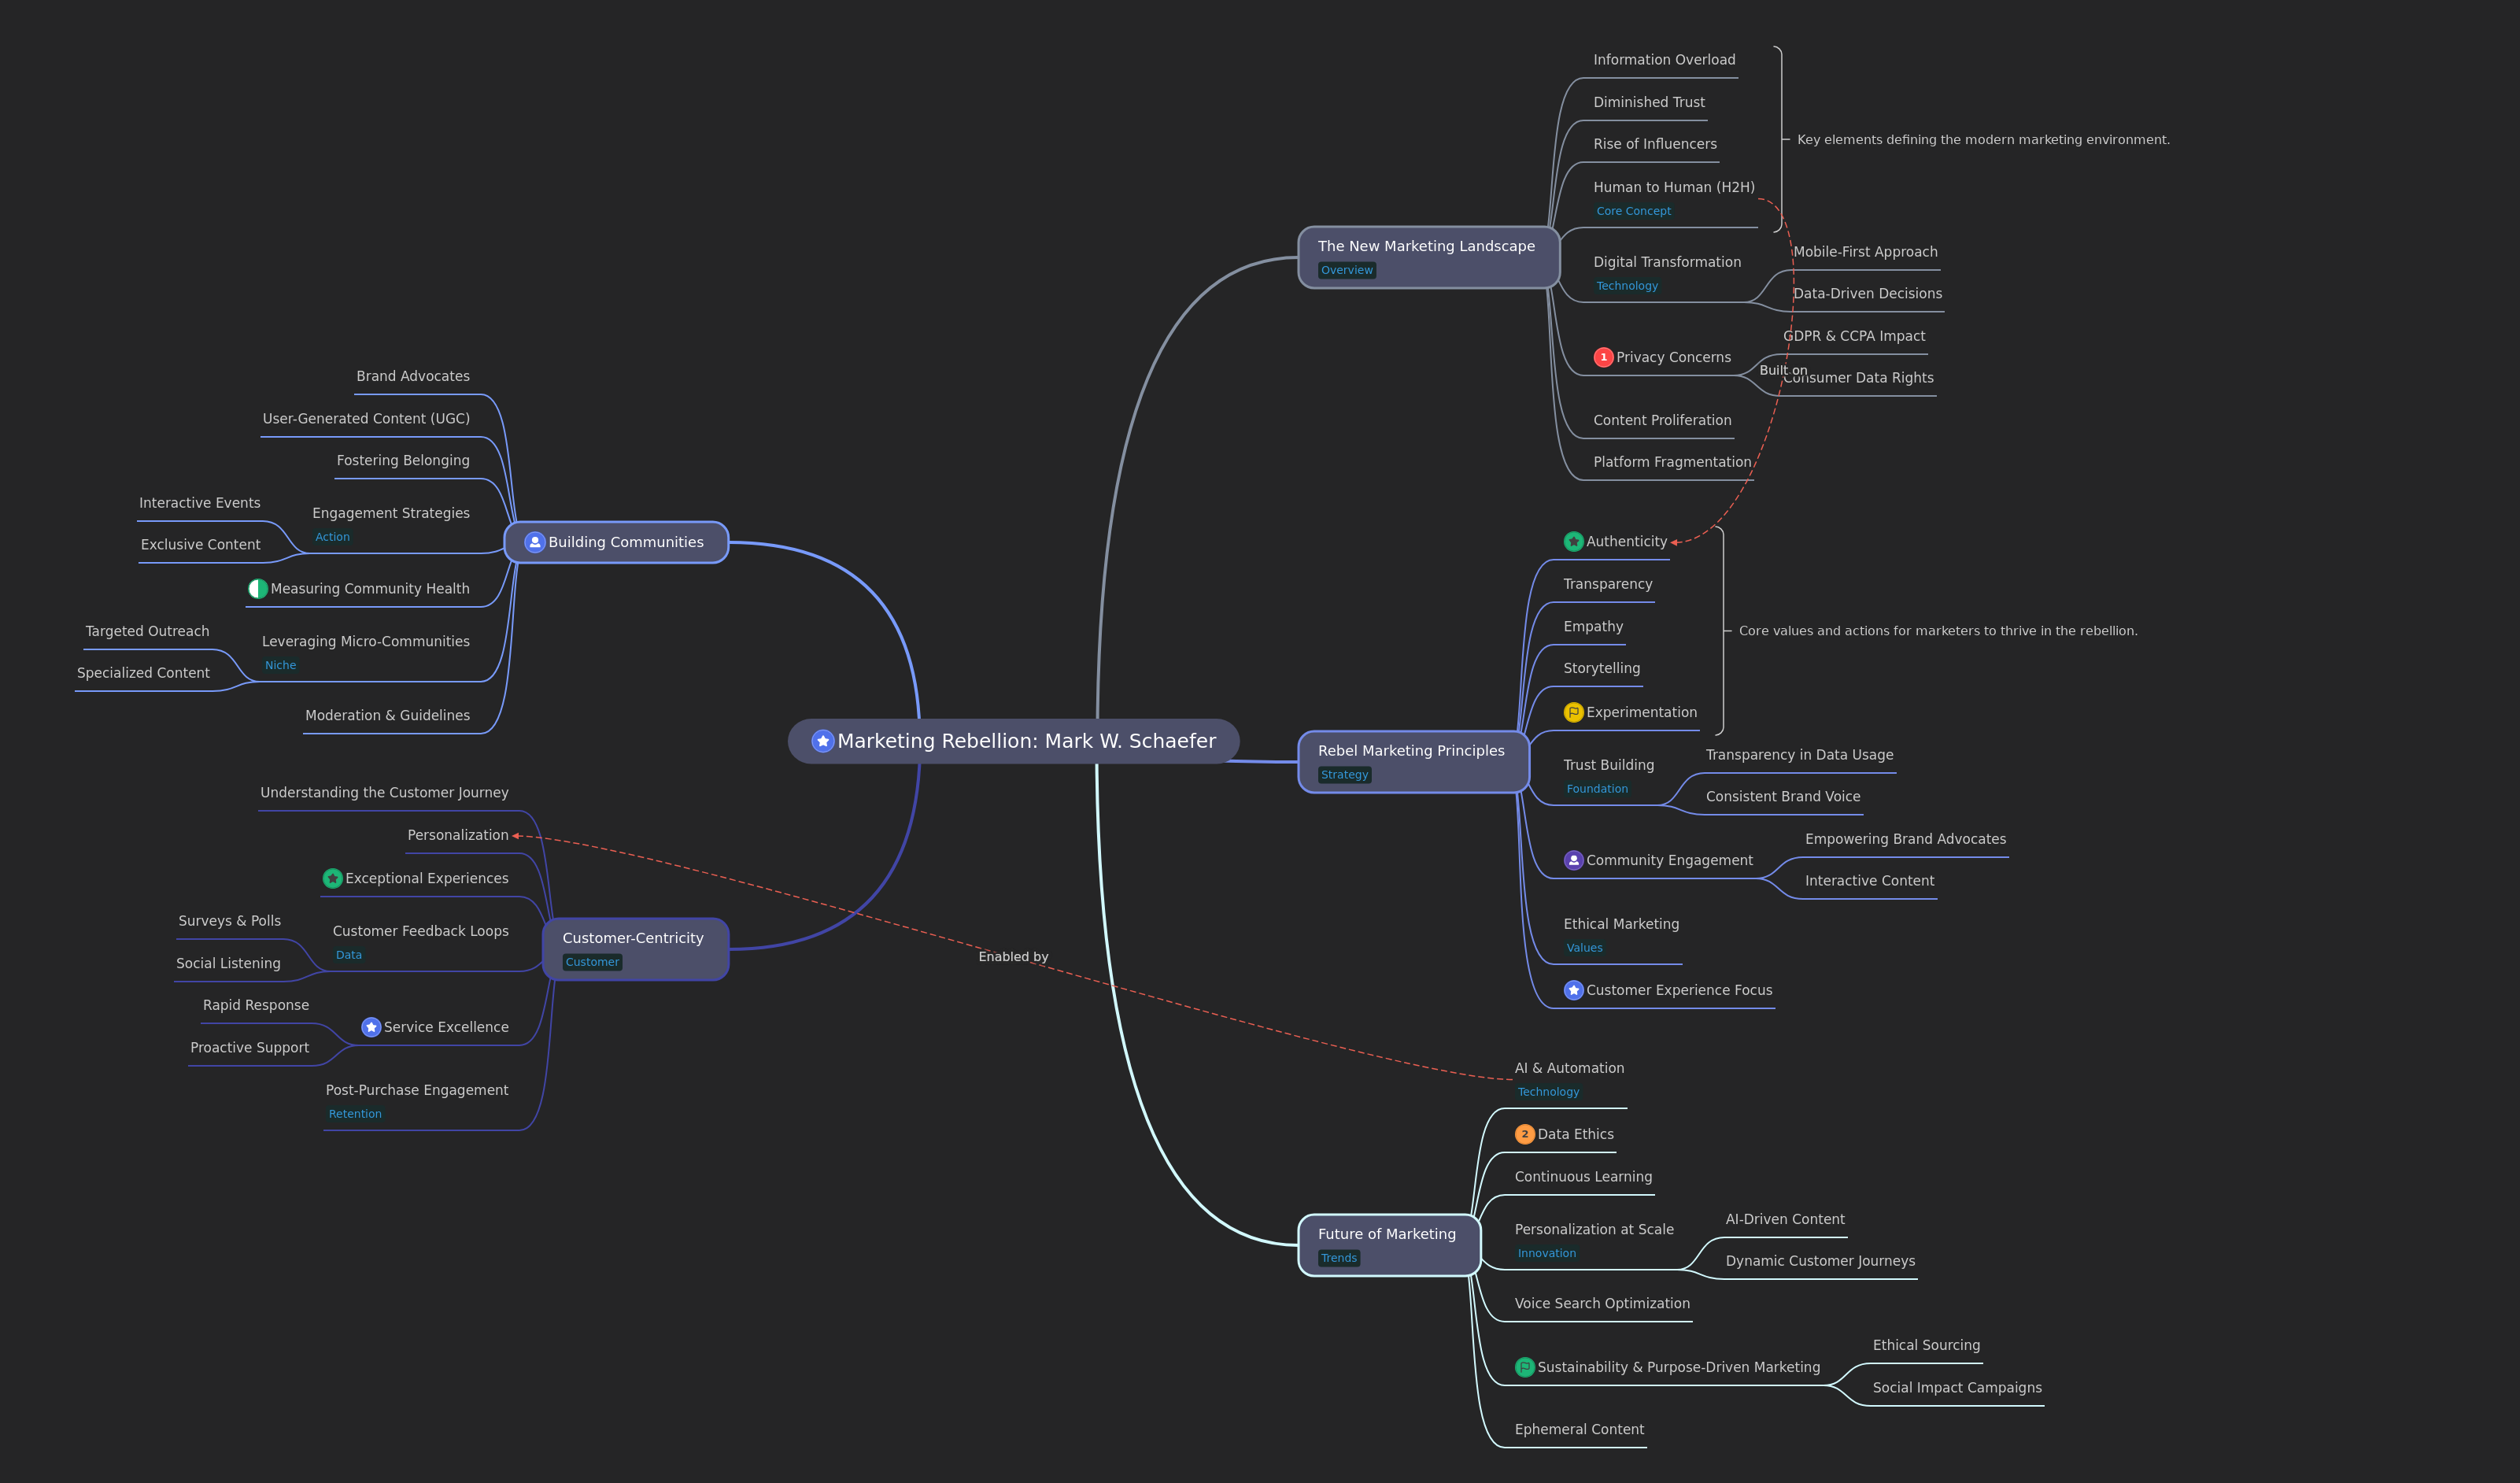Click the purple person icon beside Community Engagement
This screenshot has width=2520, height=1483.
click(x=1573, y=860)
